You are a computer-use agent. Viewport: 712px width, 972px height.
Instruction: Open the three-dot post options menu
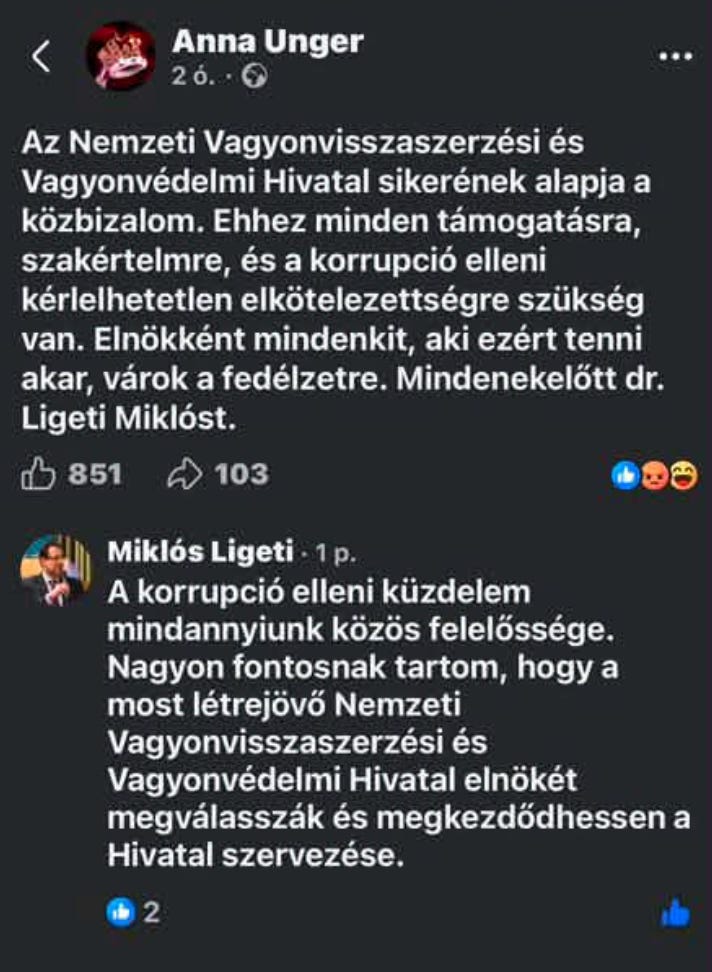coord(675,56)
